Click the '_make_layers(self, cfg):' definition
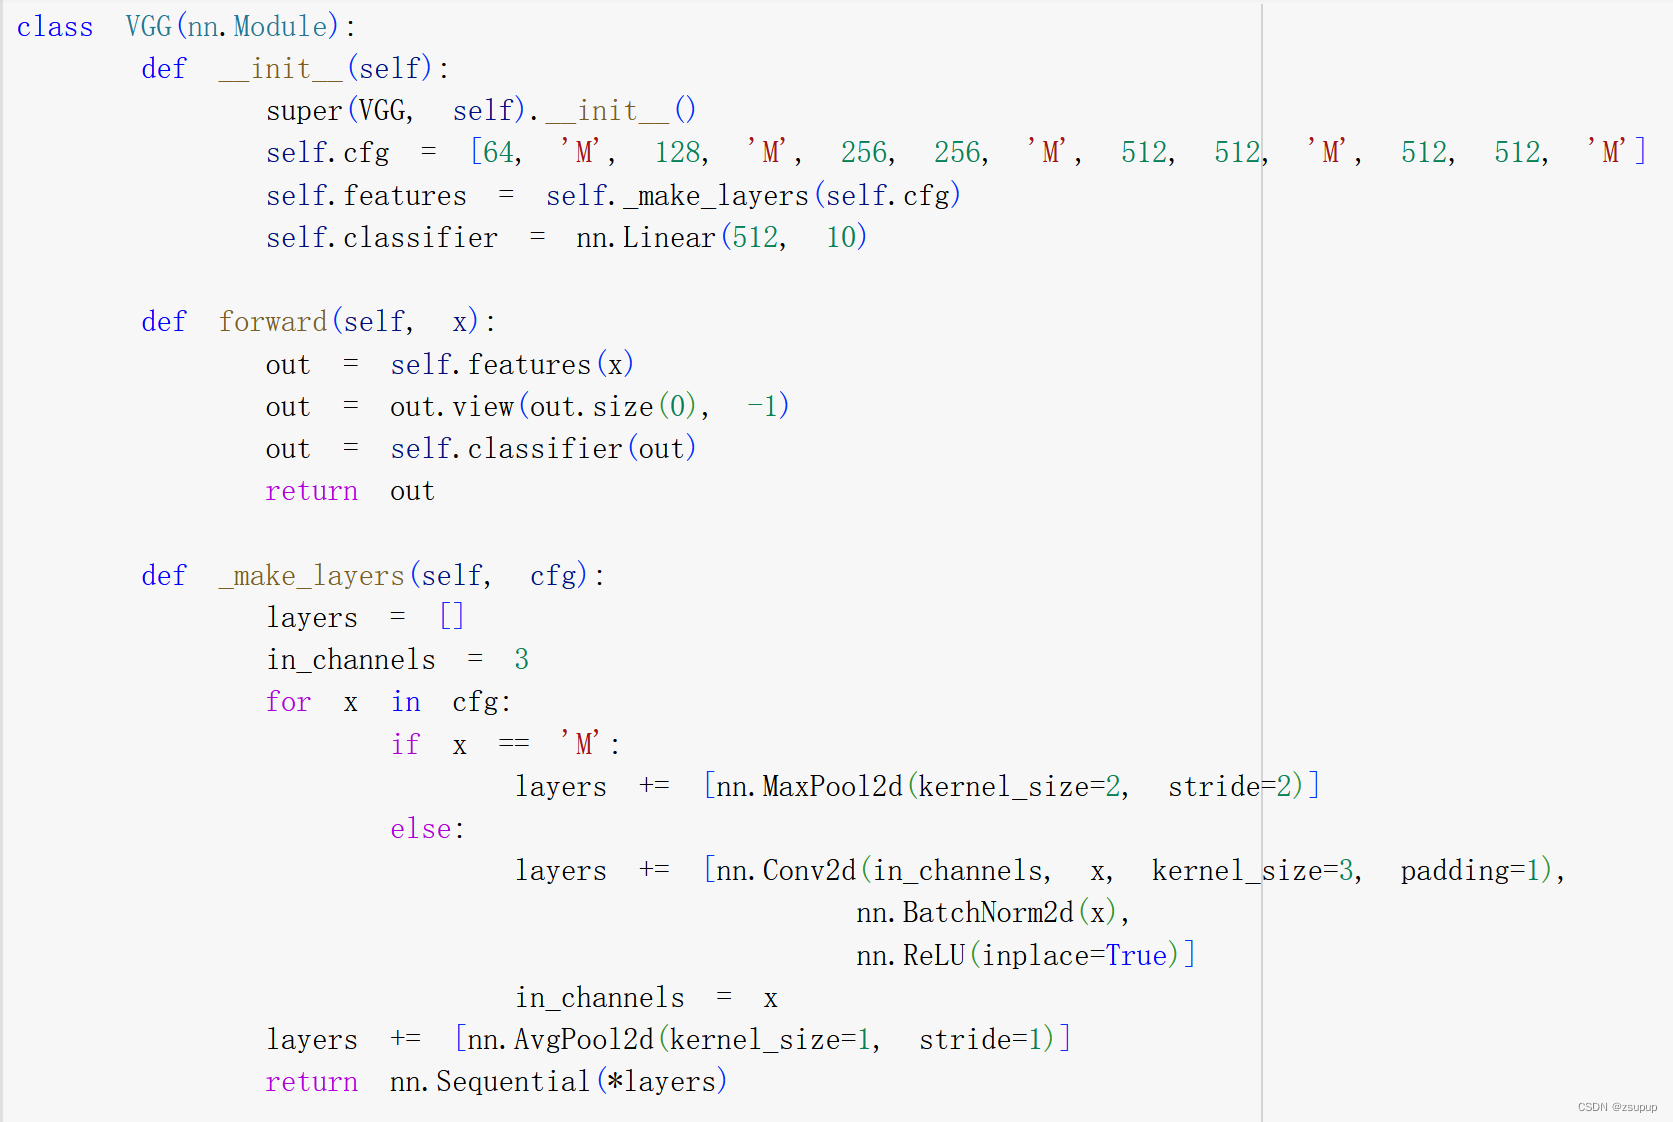Image resolution: width=1673 pixels, height=1122 pixels. pyautogui.click(x=412, y=576)
